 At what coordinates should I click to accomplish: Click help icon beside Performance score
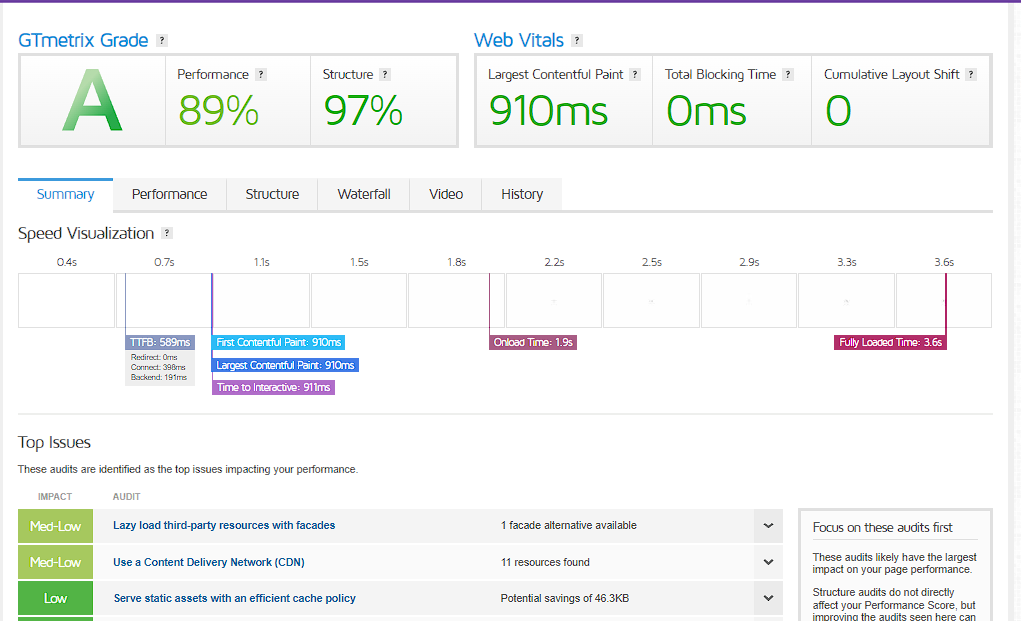click(260, 74)
